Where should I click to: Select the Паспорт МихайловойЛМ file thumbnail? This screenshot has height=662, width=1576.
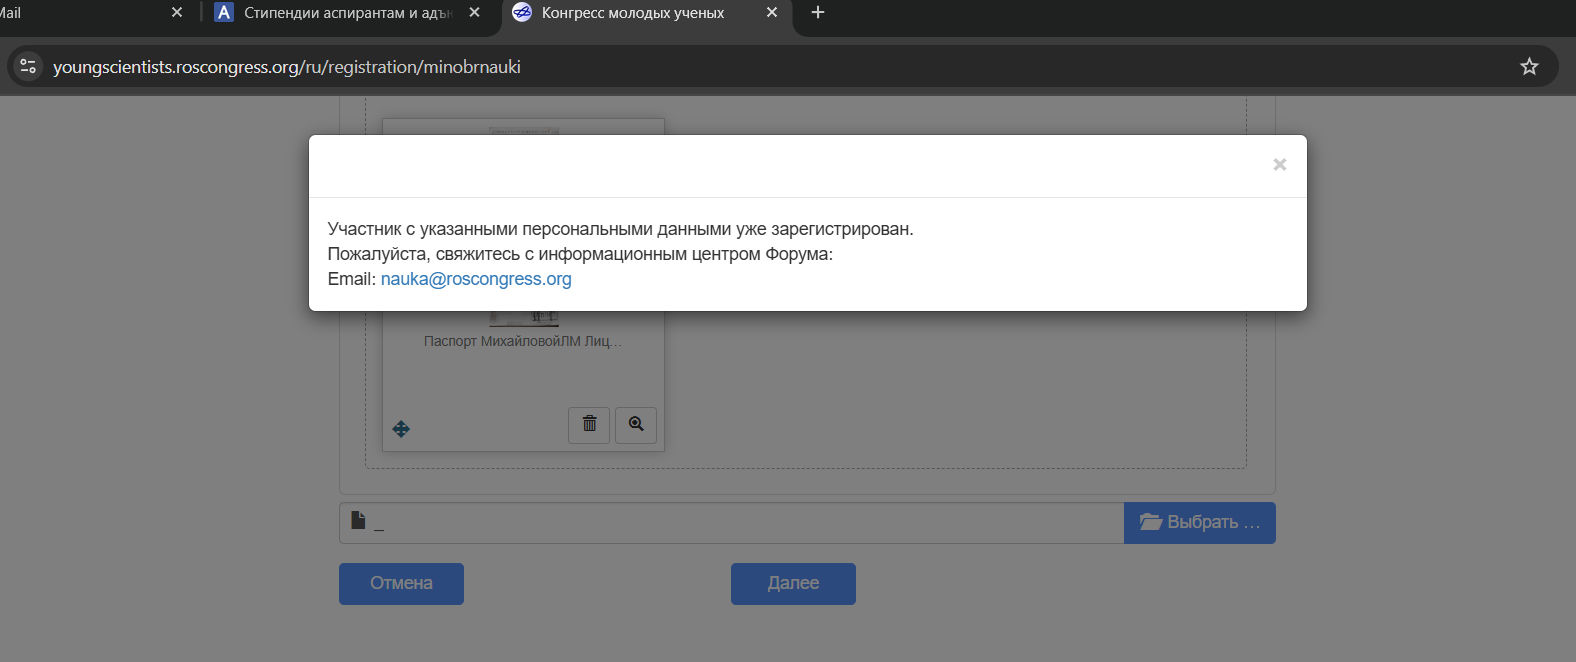tap(523, 341)
